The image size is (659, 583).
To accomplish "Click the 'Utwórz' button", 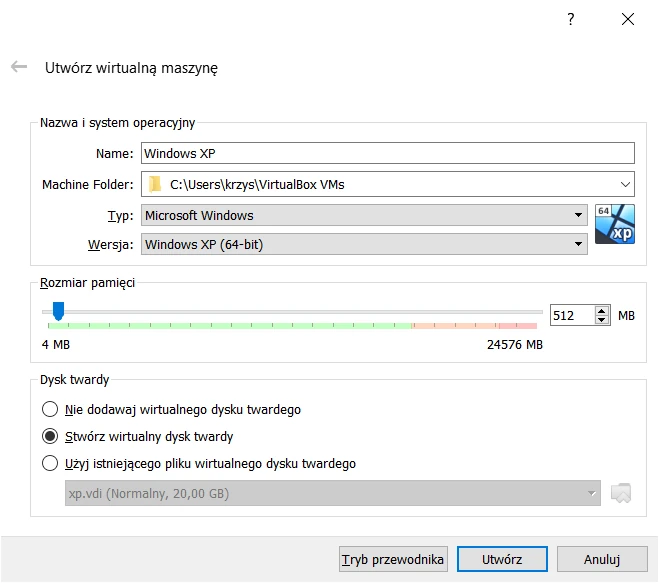I will [x=502, y=559].
